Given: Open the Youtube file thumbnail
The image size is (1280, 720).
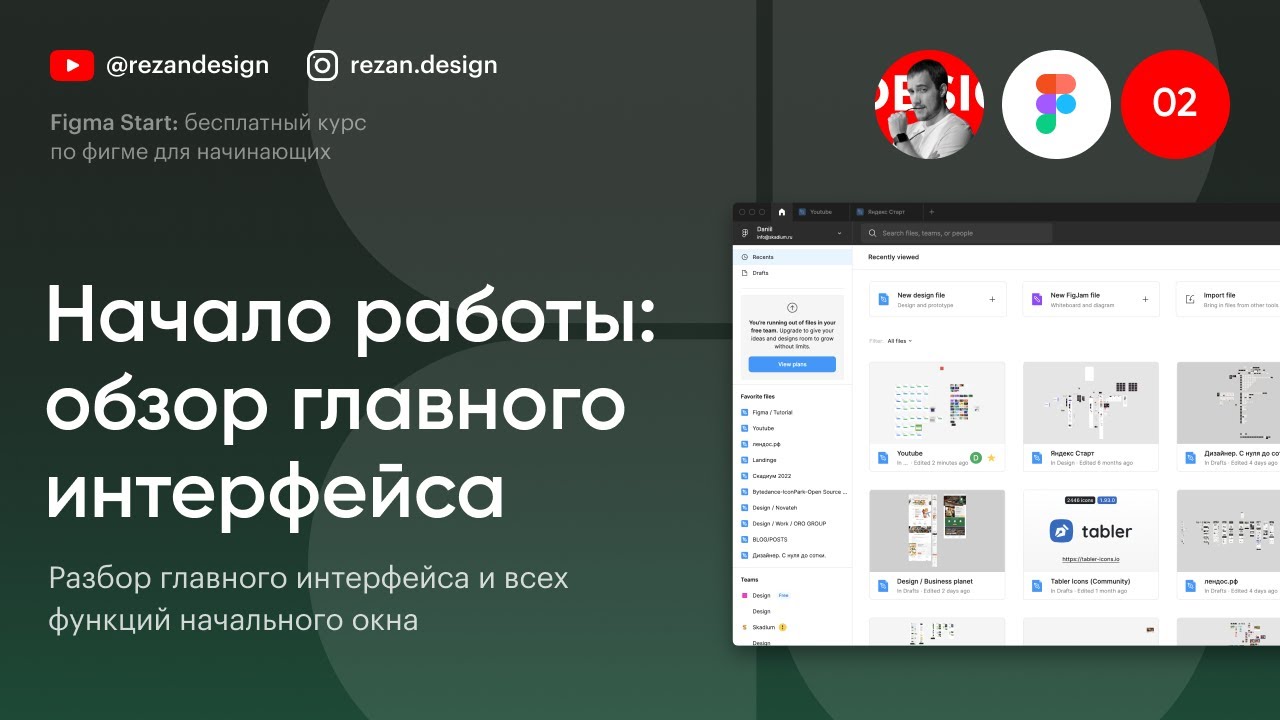Looking at the screenshot, I should click(937, 403).
